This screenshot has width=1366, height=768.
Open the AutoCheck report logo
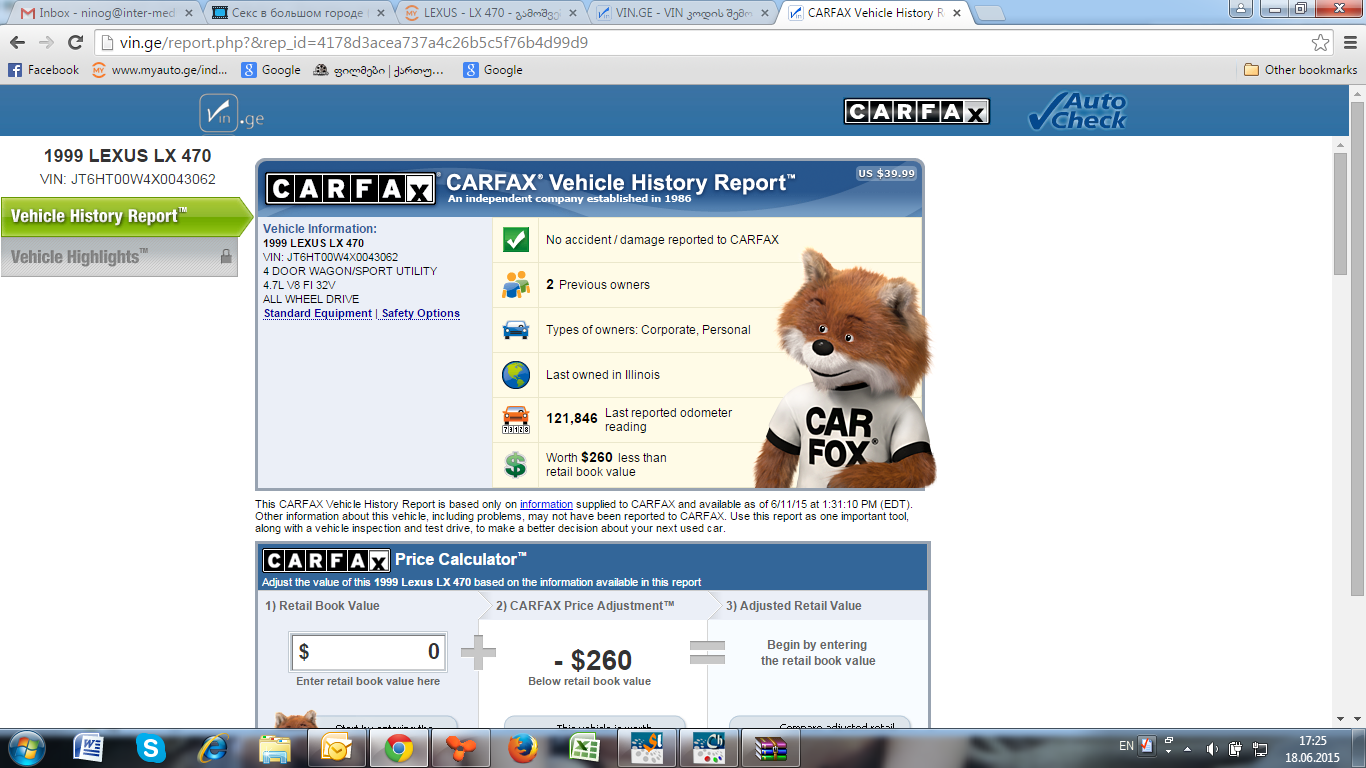(1078, 111)
